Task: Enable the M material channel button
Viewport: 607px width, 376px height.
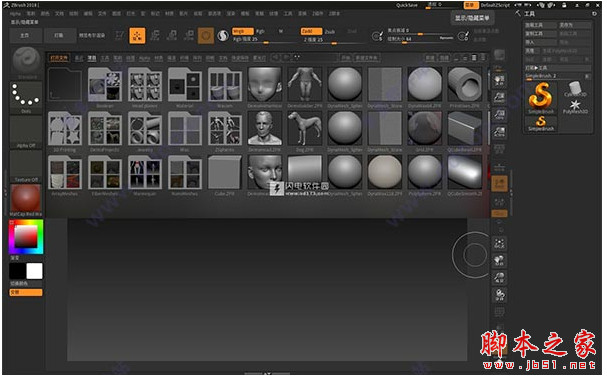Action: [281, 31]
